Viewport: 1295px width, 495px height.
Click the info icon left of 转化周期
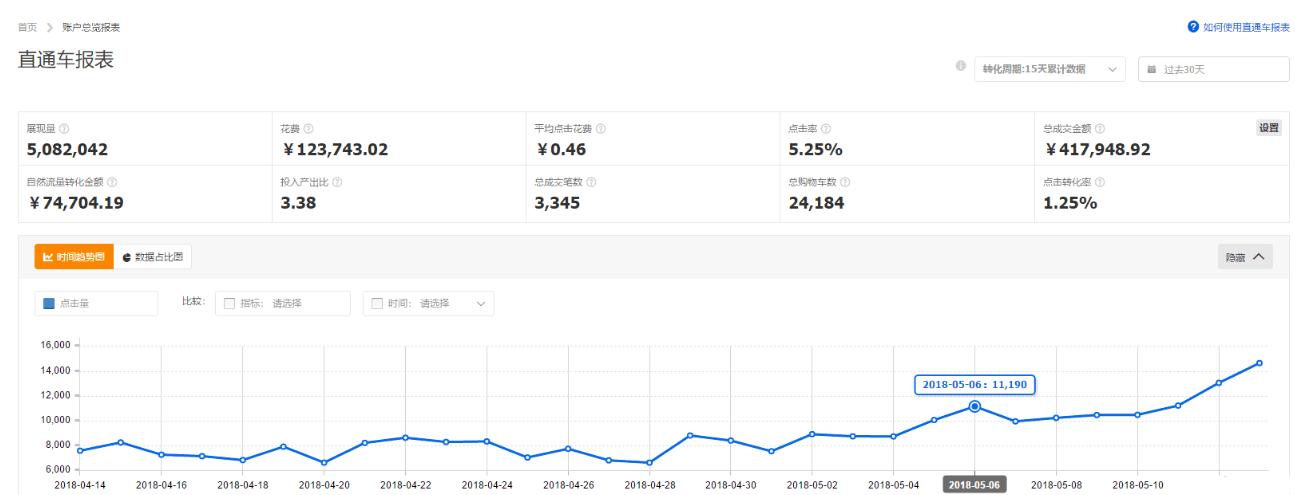tap(961, 67)
